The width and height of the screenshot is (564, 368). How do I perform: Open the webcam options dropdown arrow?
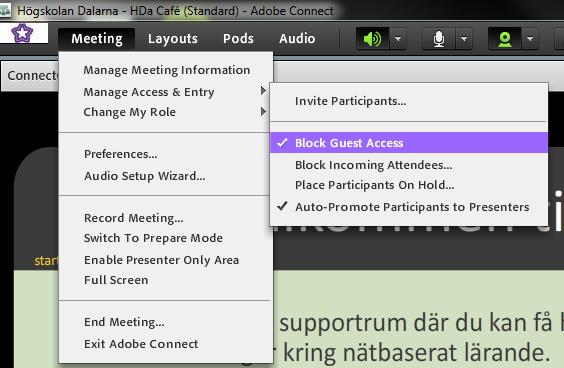pyautogui.click(x=530, y=38)
